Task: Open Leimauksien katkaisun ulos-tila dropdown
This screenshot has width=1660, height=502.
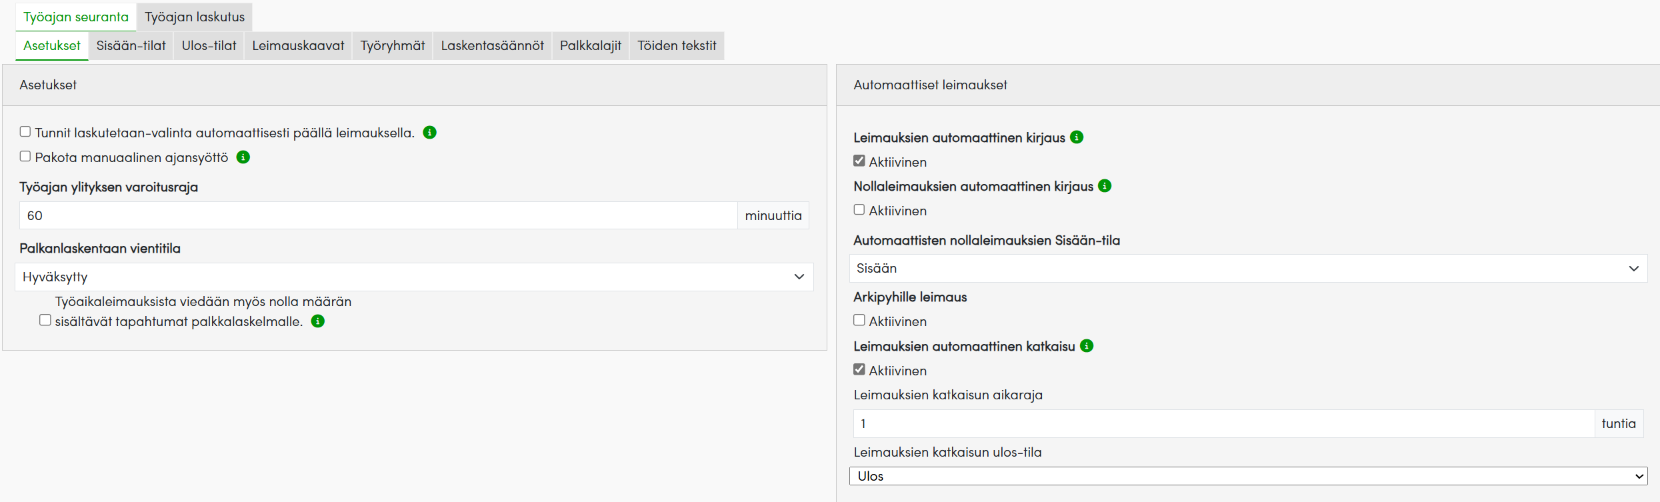Action: [1247, 476]
